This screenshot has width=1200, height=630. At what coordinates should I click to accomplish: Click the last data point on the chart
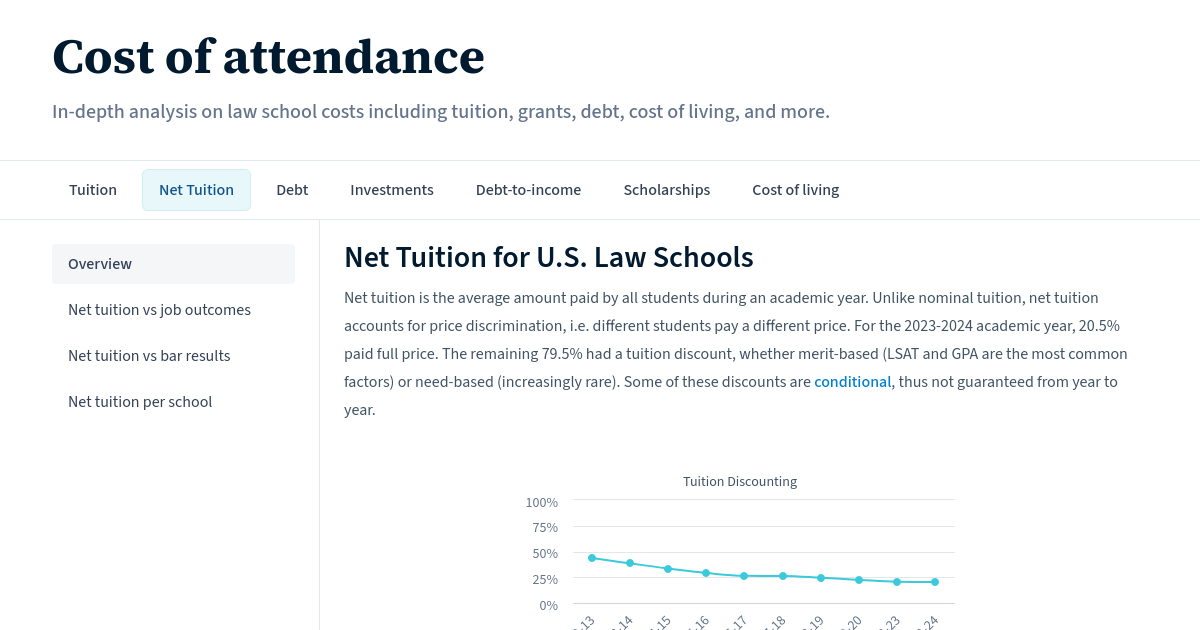(934, 581)
